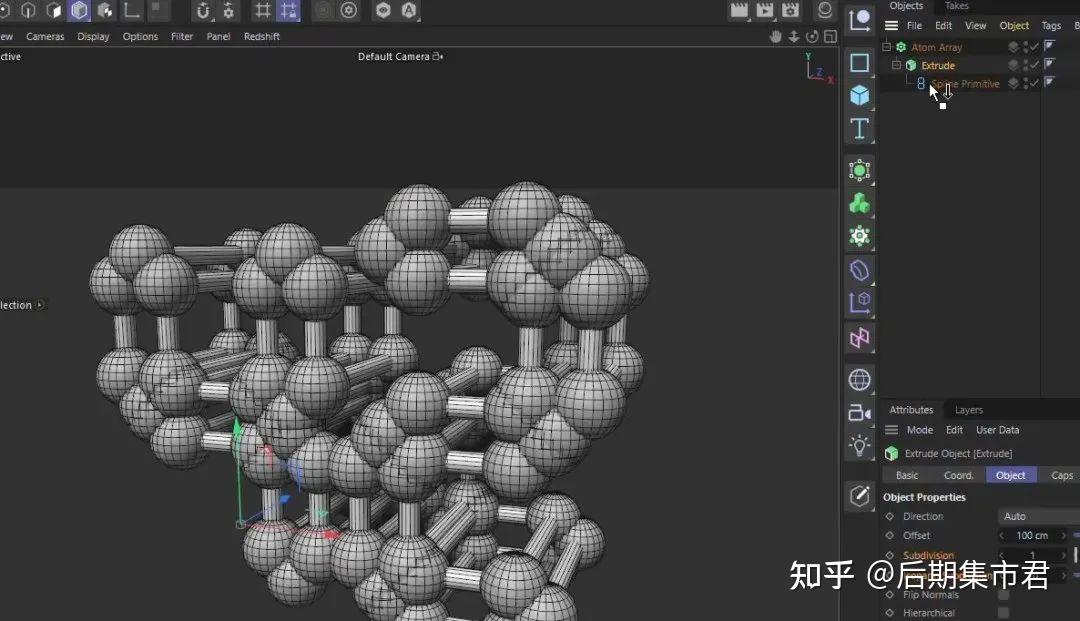Screen dimensions: 1080x621
Task: Click the Default Camera label in viewport
Action: 394,57
